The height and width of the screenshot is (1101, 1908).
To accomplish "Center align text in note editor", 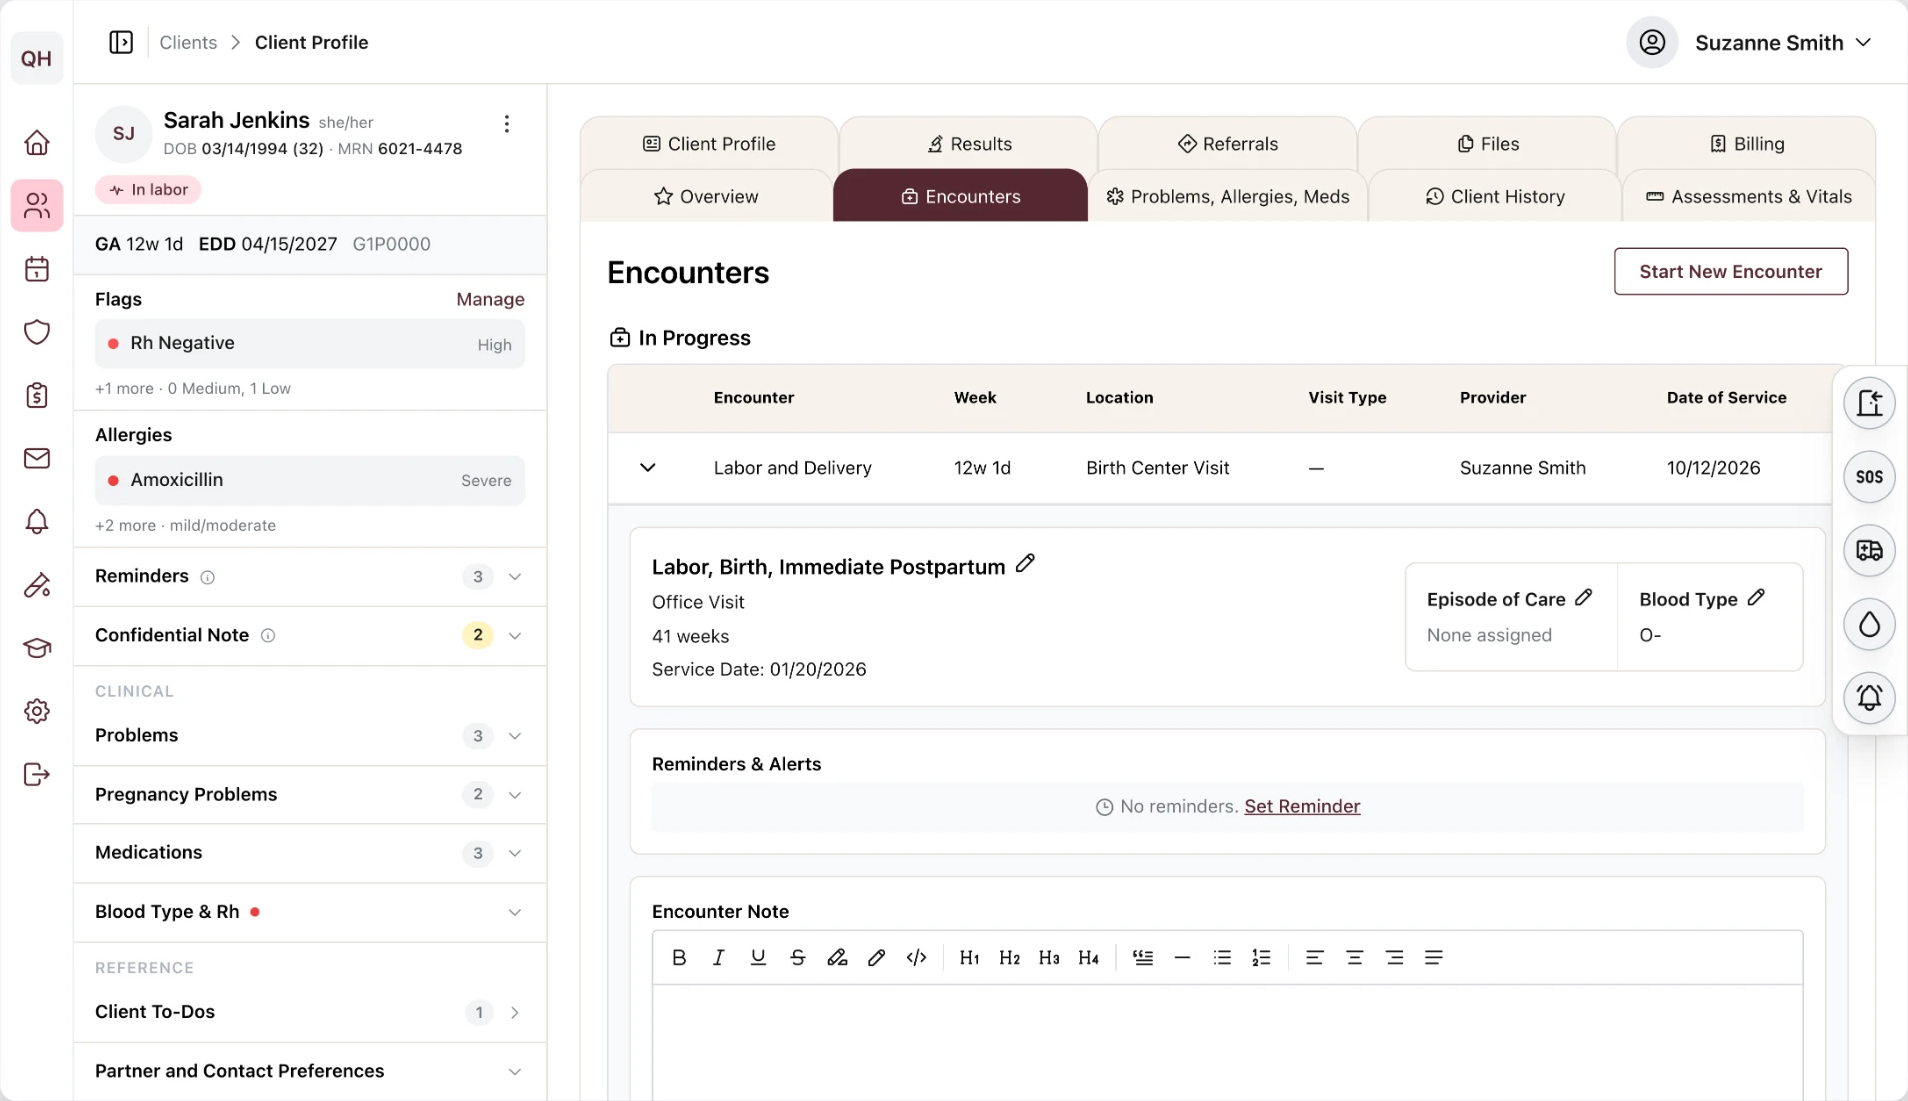I will (1354, 957).
